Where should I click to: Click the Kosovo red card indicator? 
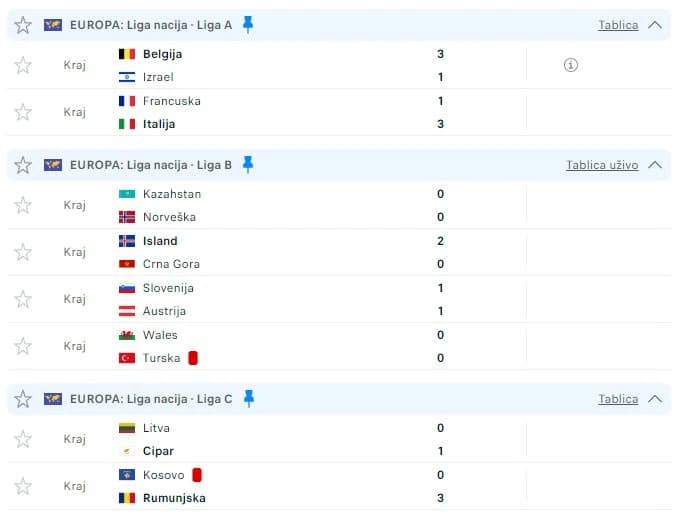pyautogui.click(x=197, y=475)
